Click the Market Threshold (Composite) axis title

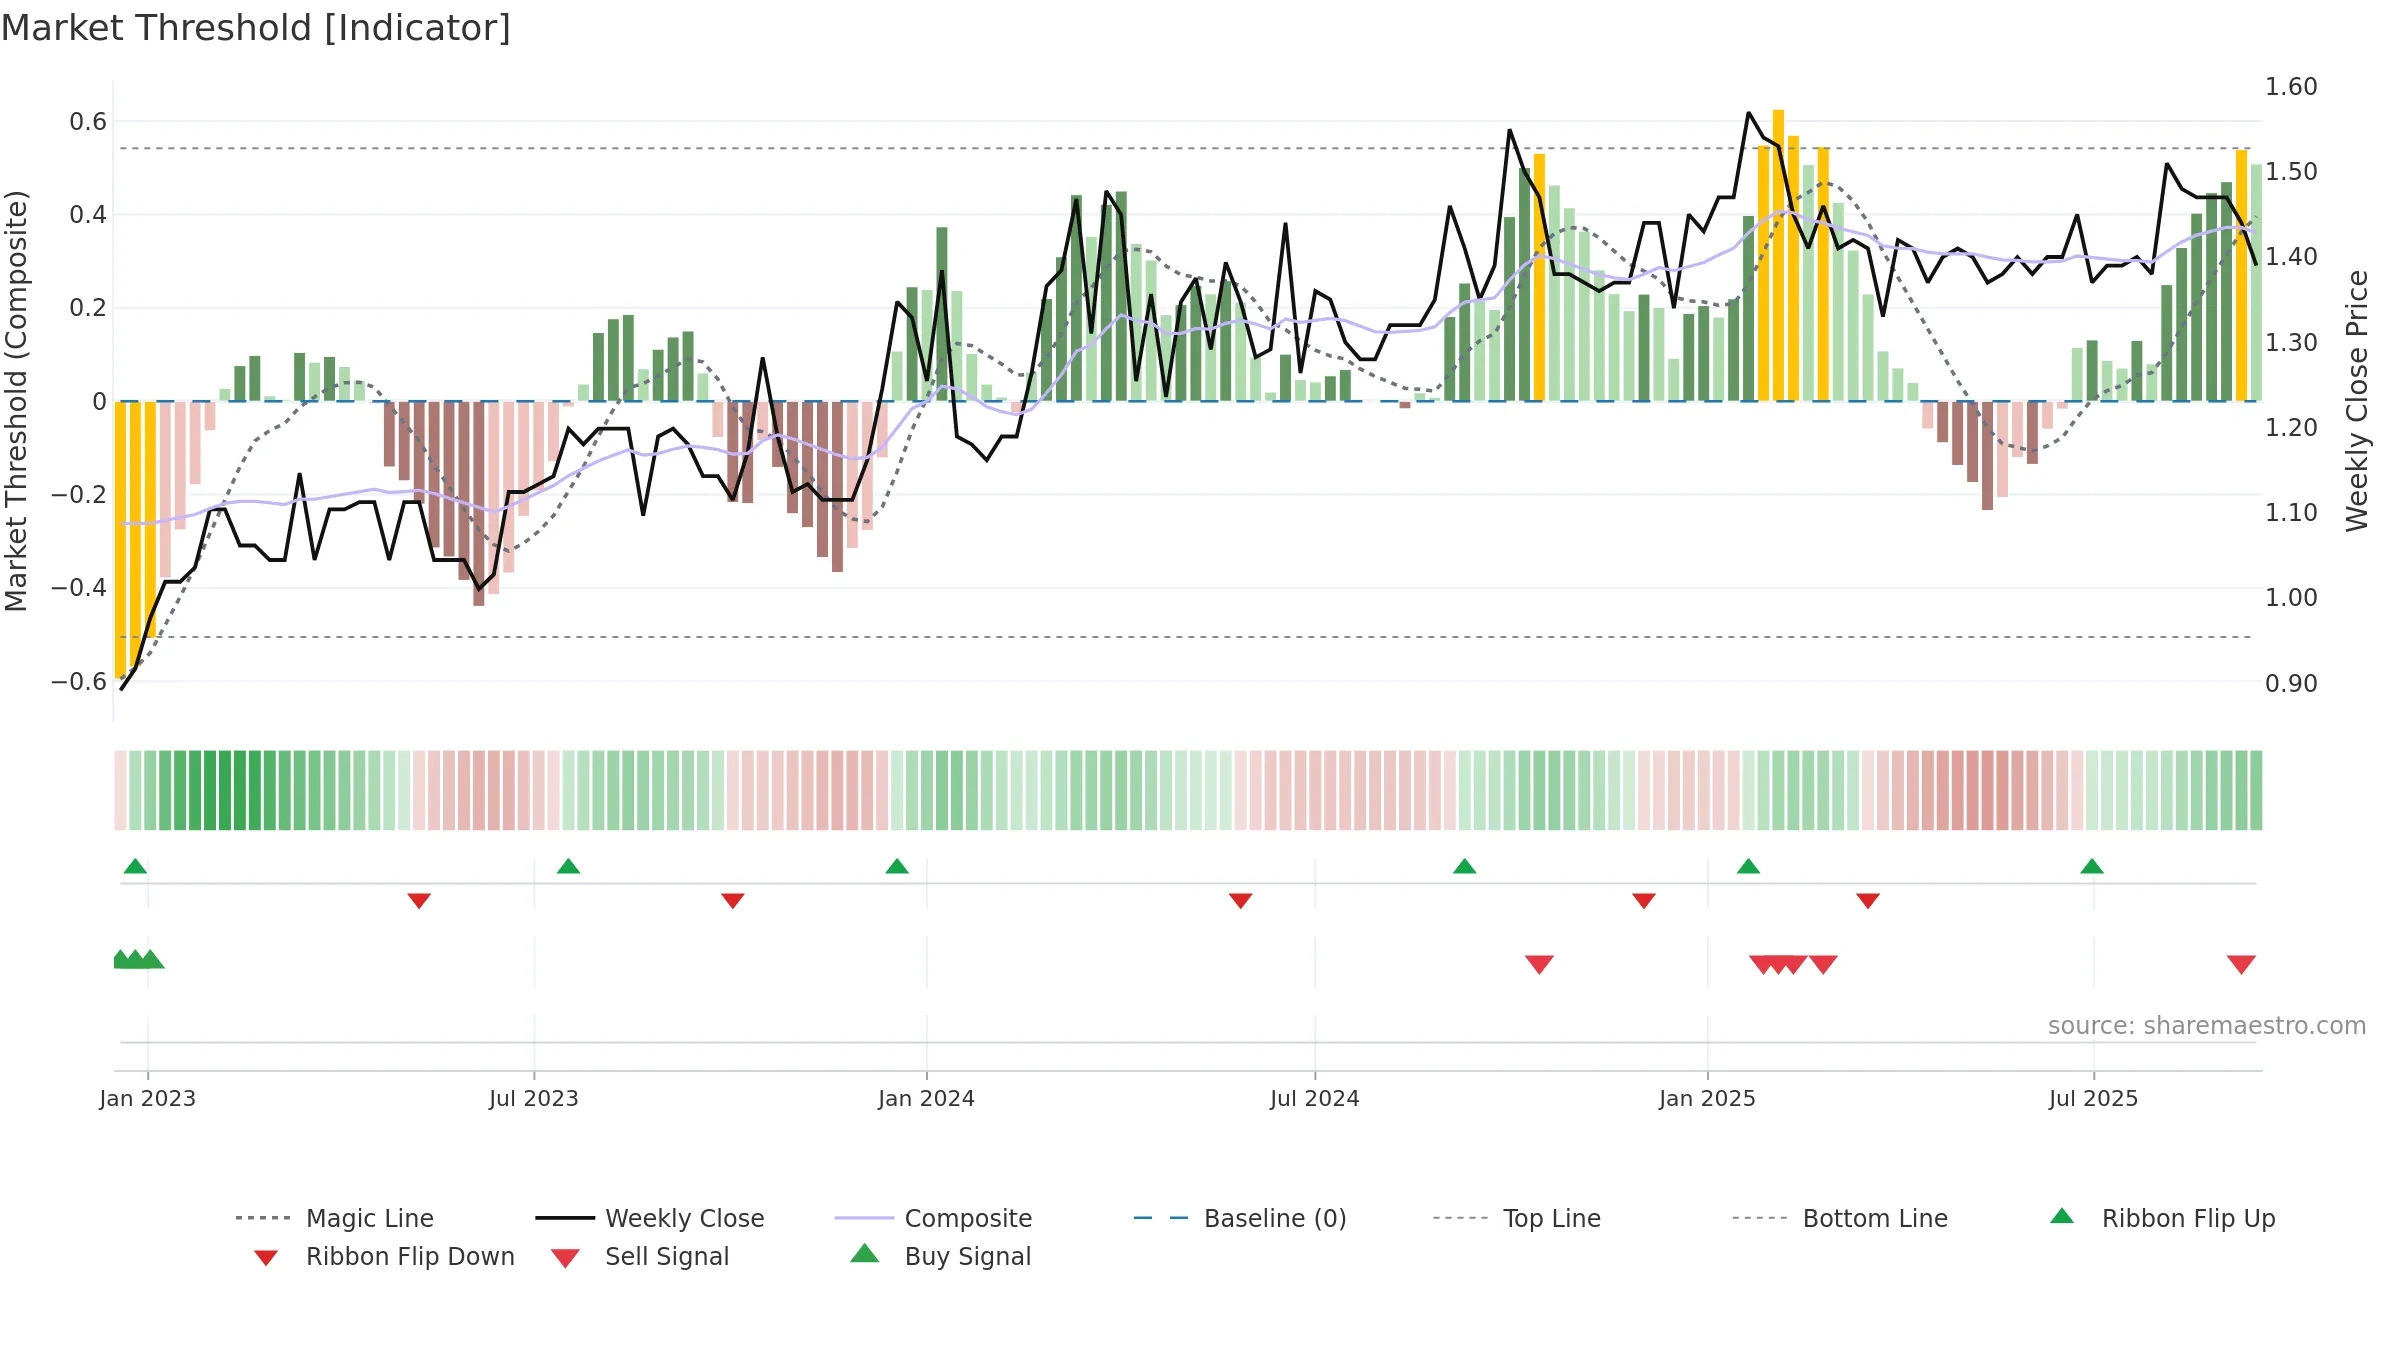[x=16, y=400]
